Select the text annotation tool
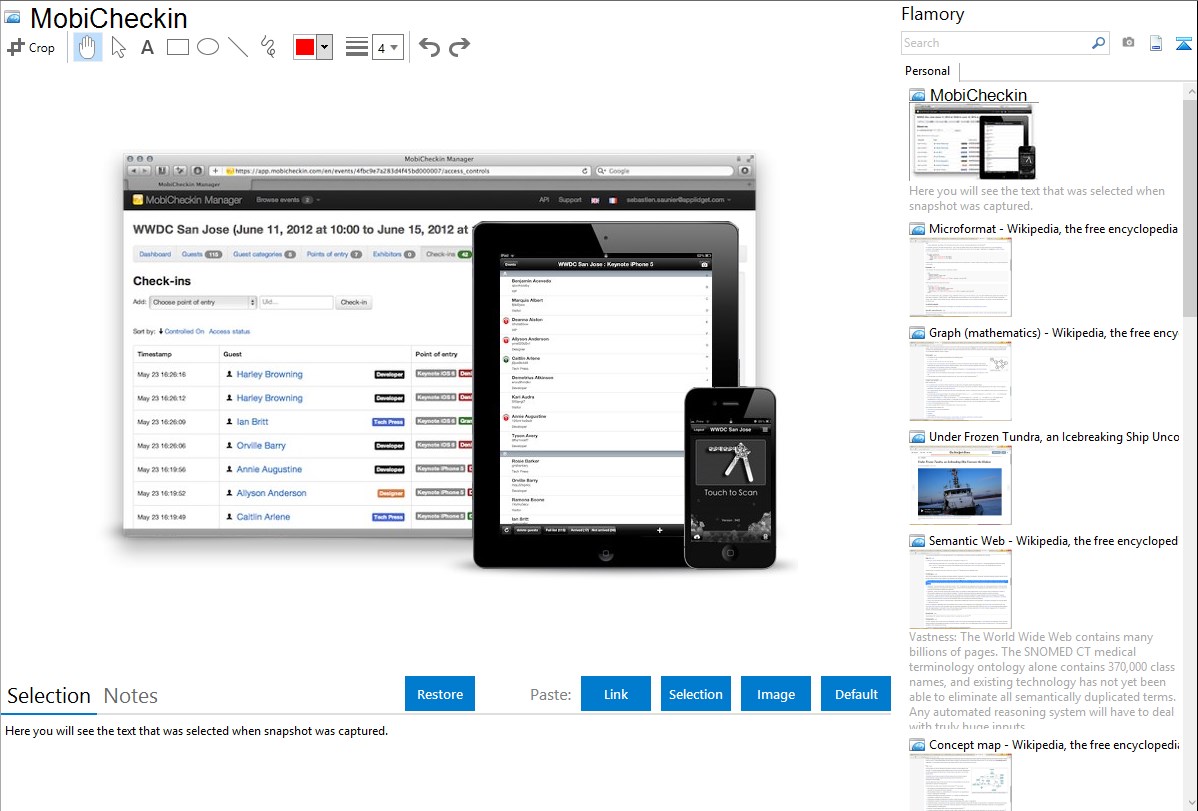Image resolution: width=1198 pixels, height=811 pixels. coord(147,47)
